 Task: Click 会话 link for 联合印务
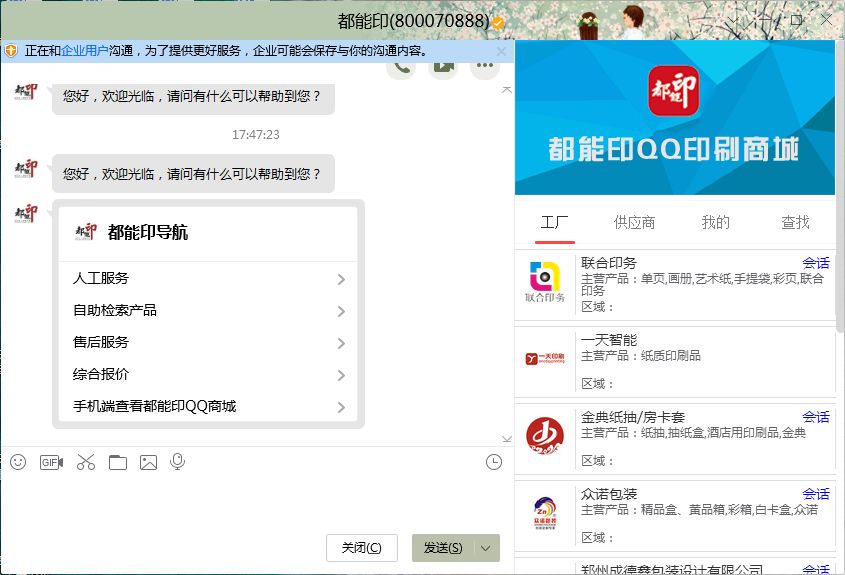[x=816, y=263]
